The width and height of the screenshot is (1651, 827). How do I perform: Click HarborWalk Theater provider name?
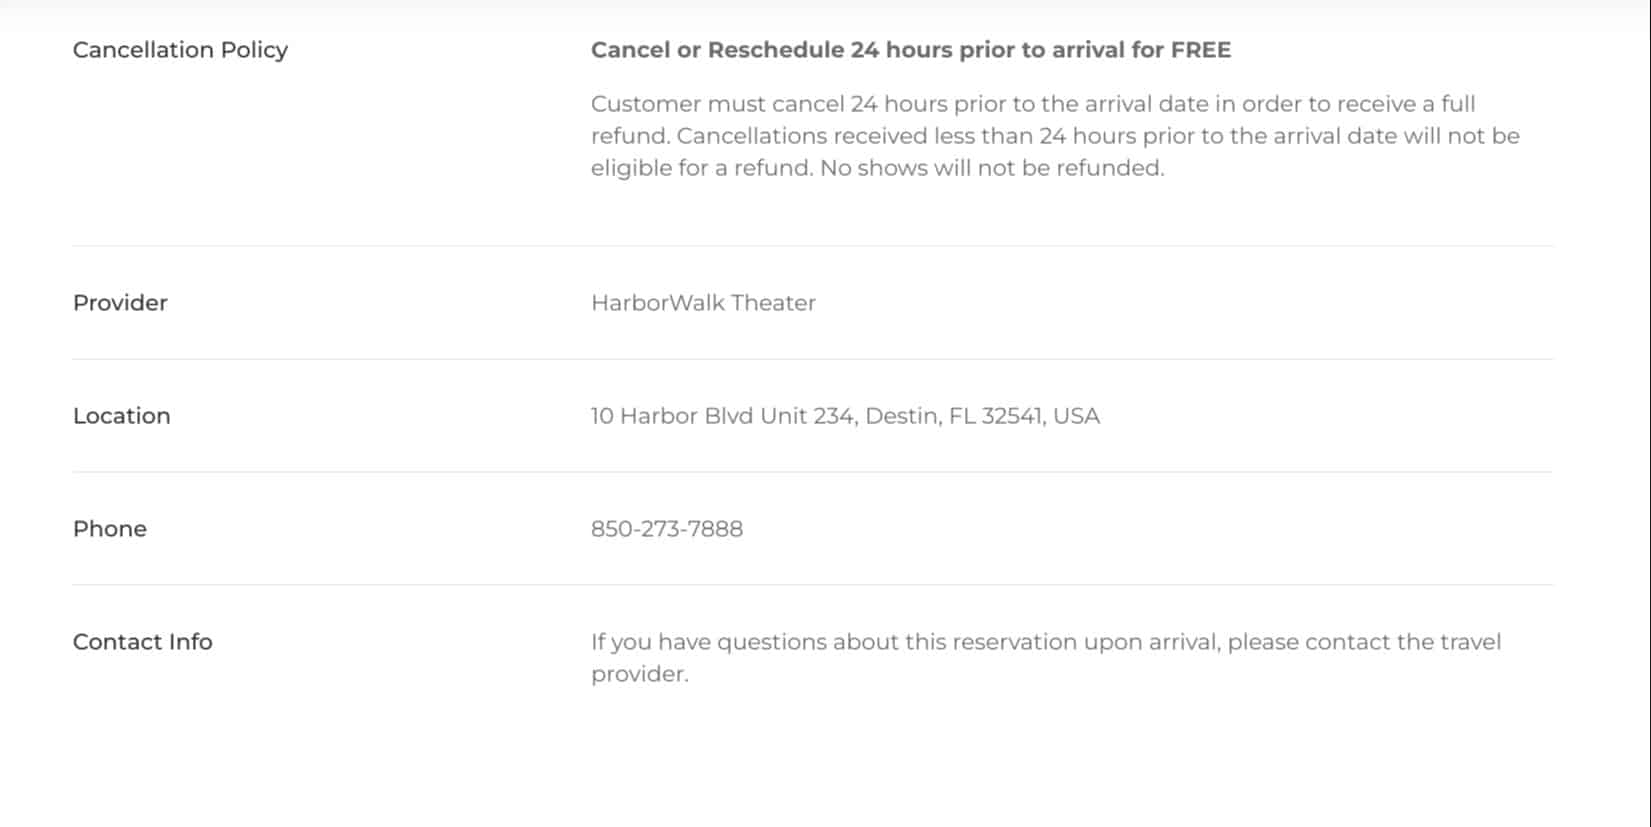[x=703, y=303]
